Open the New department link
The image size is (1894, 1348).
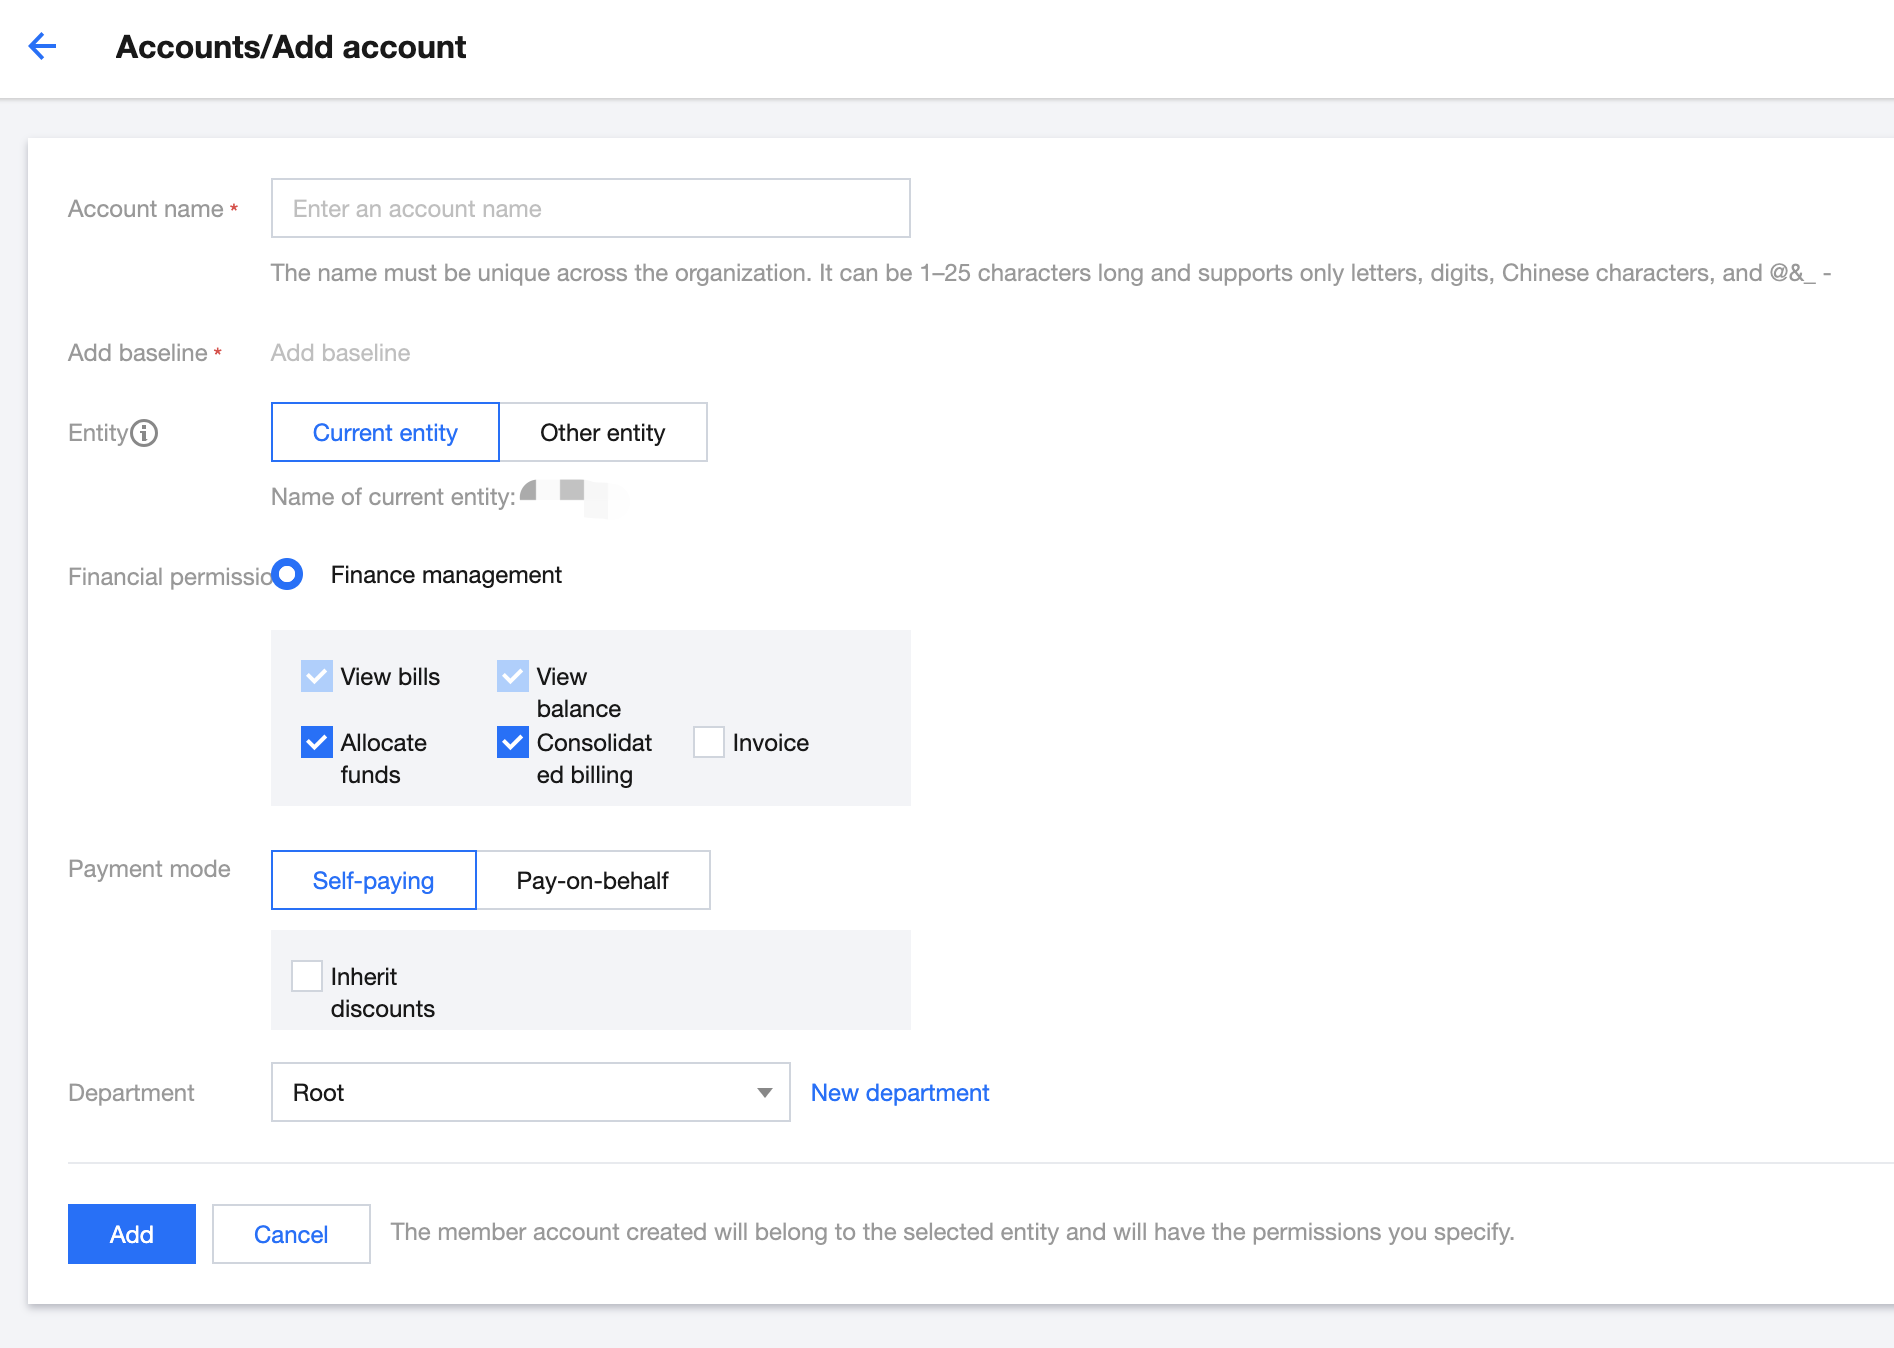coord(900,1092)
